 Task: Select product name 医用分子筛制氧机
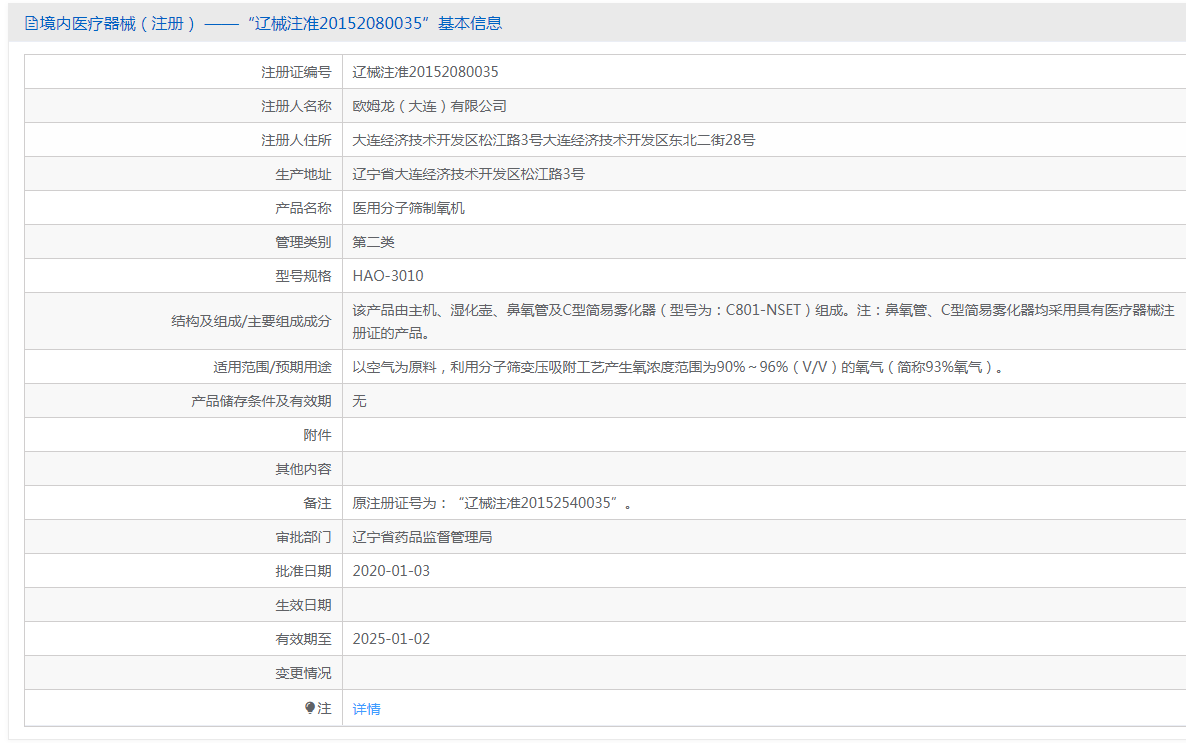coord(408,208)
